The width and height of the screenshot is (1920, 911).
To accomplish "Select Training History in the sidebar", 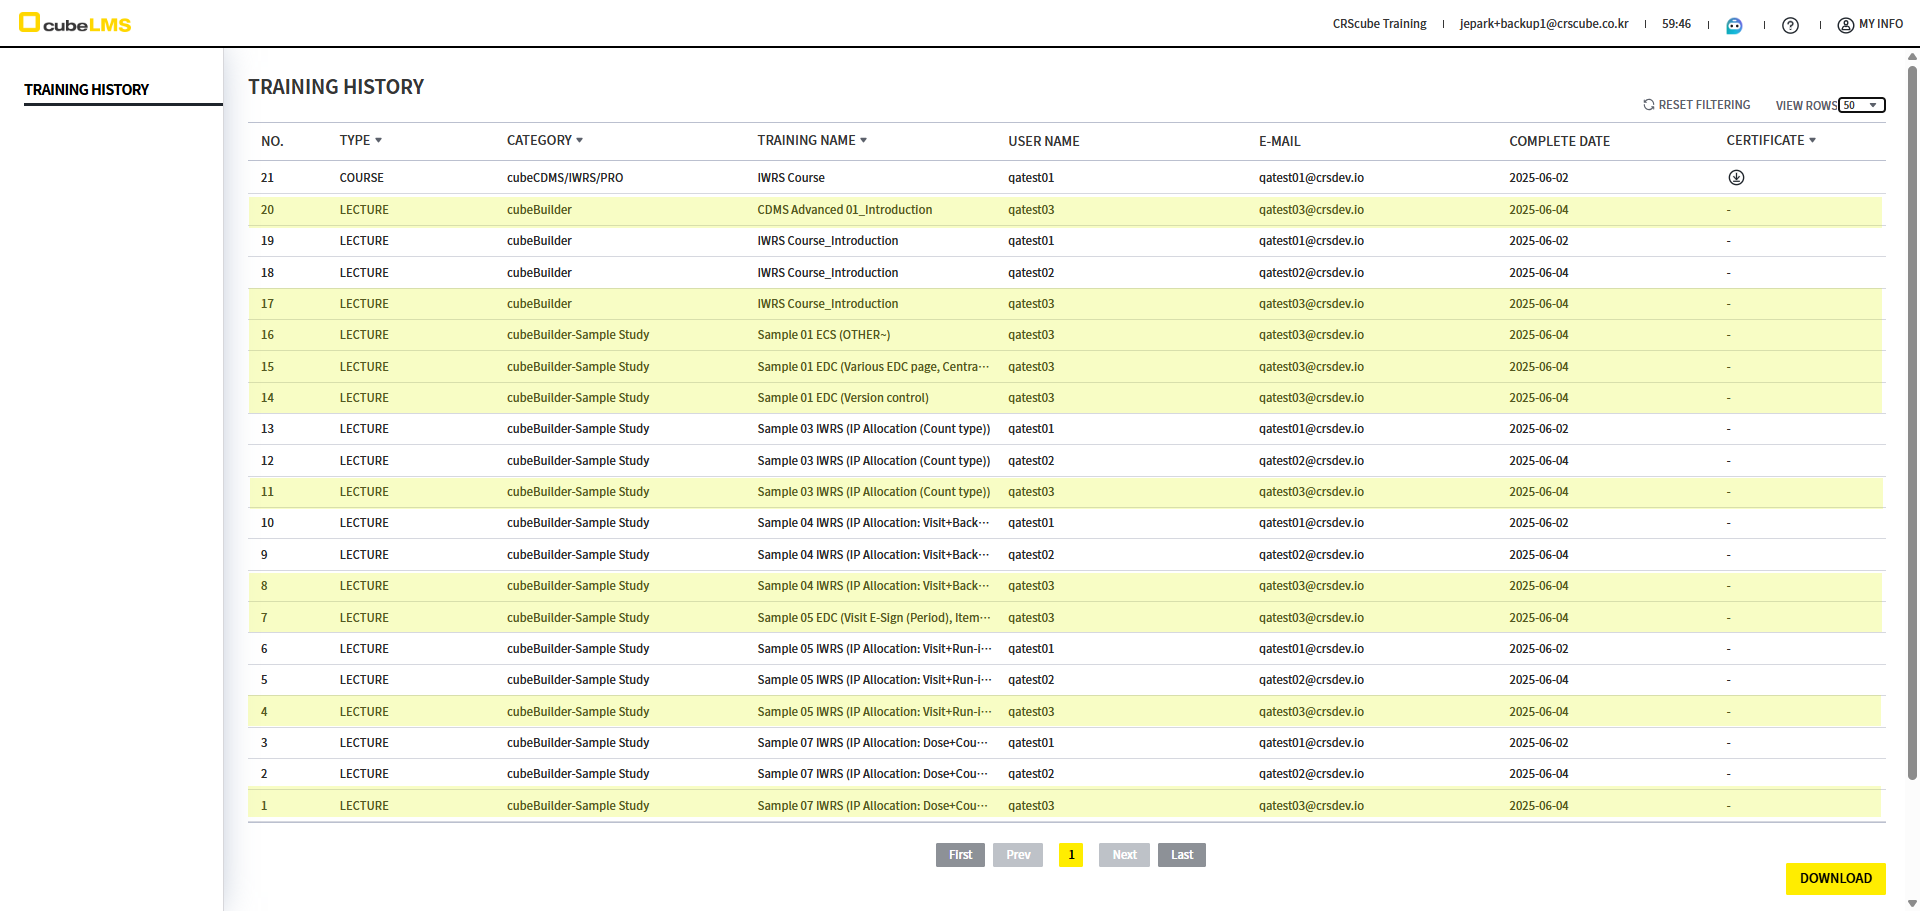I will click(x=87, y=90).
